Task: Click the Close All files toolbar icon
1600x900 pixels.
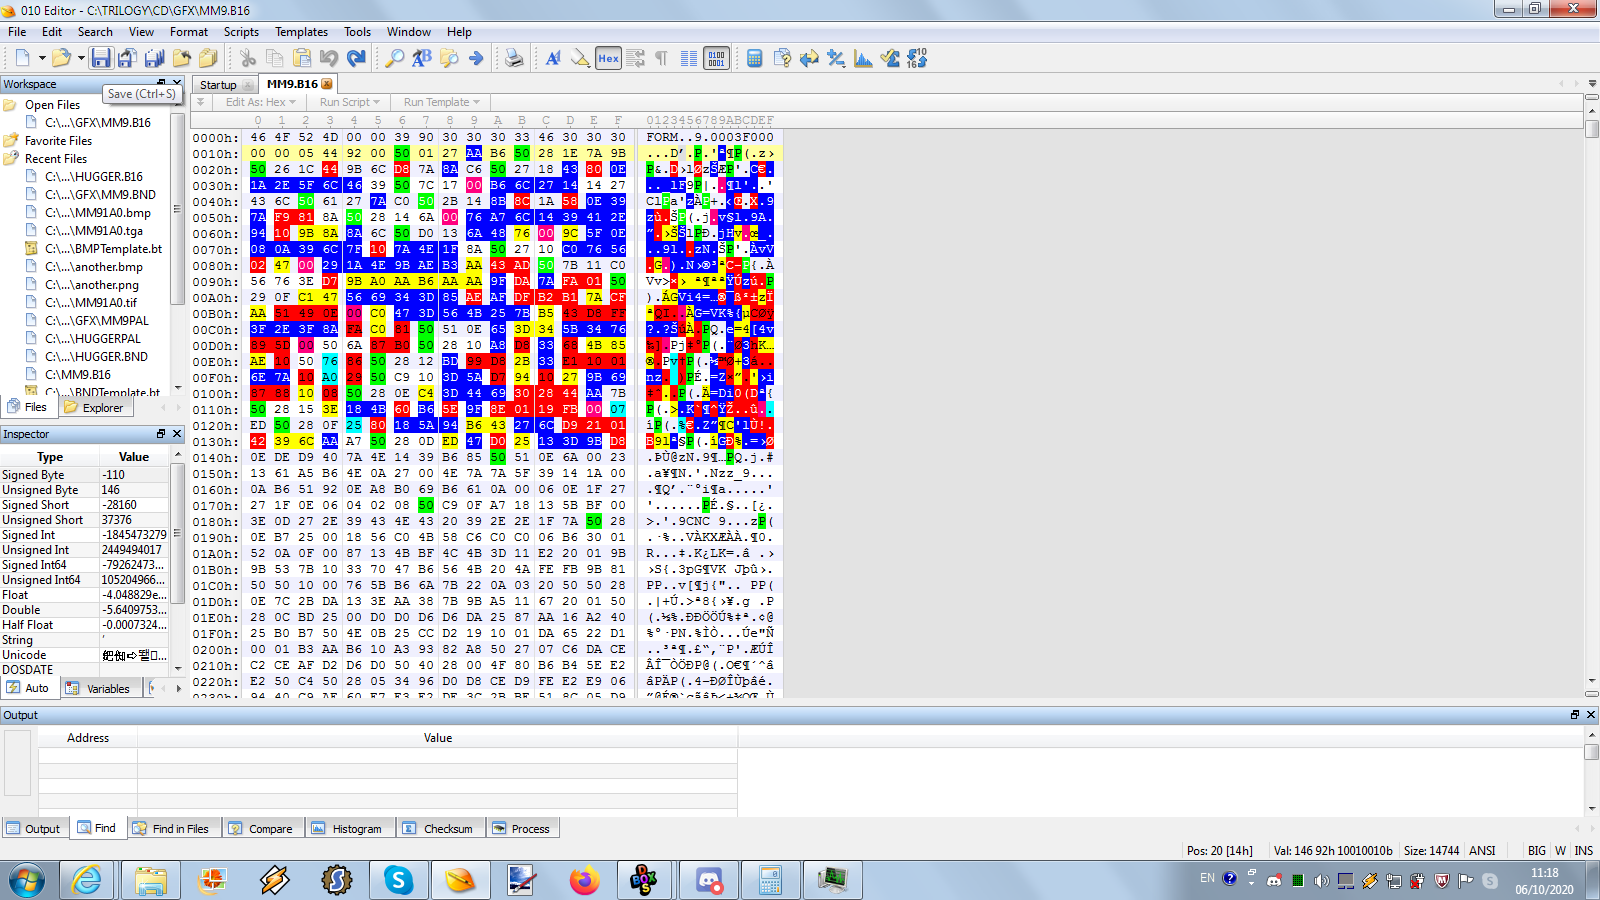Action: (208, 58)
